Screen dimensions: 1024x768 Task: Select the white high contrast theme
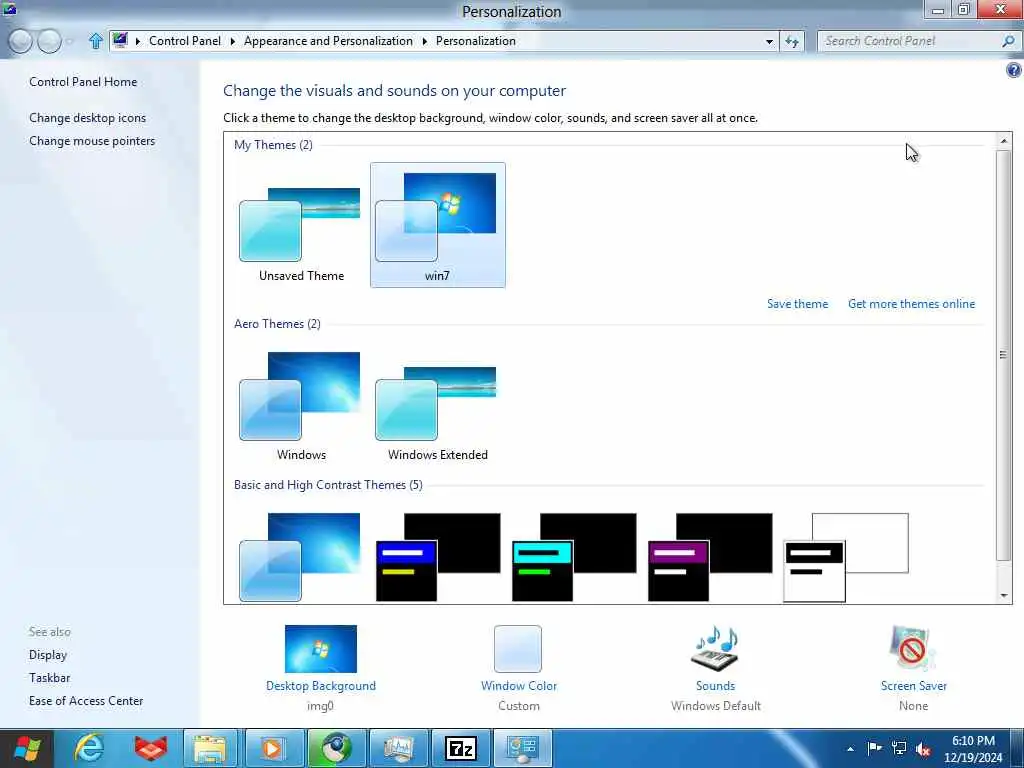click(846, 557)
